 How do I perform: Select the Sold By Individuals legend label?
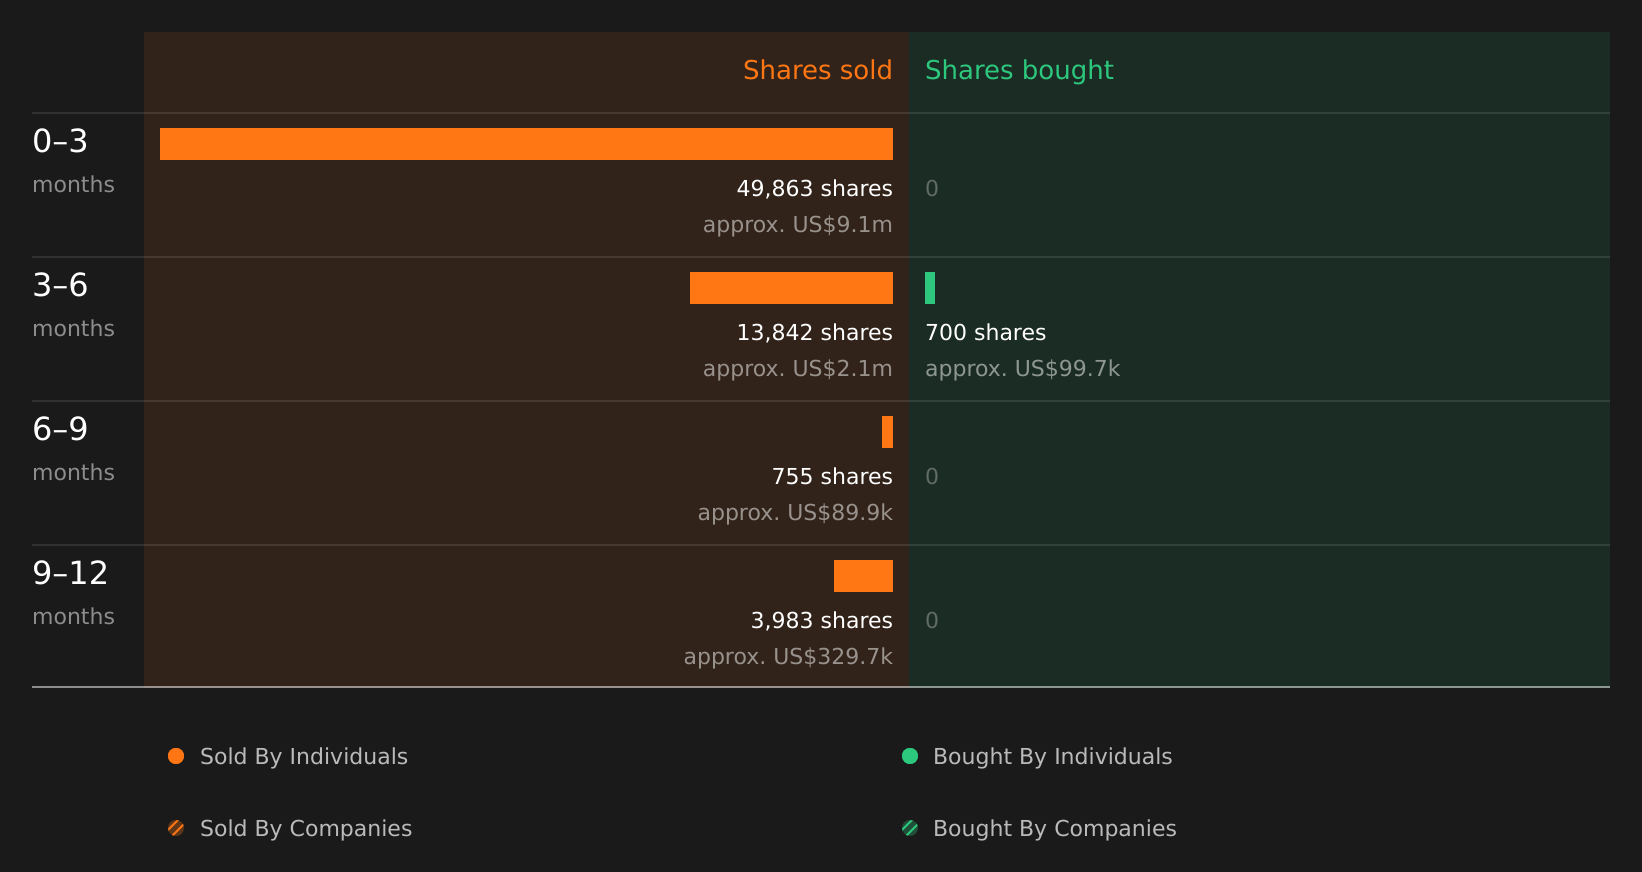point(304,757)
